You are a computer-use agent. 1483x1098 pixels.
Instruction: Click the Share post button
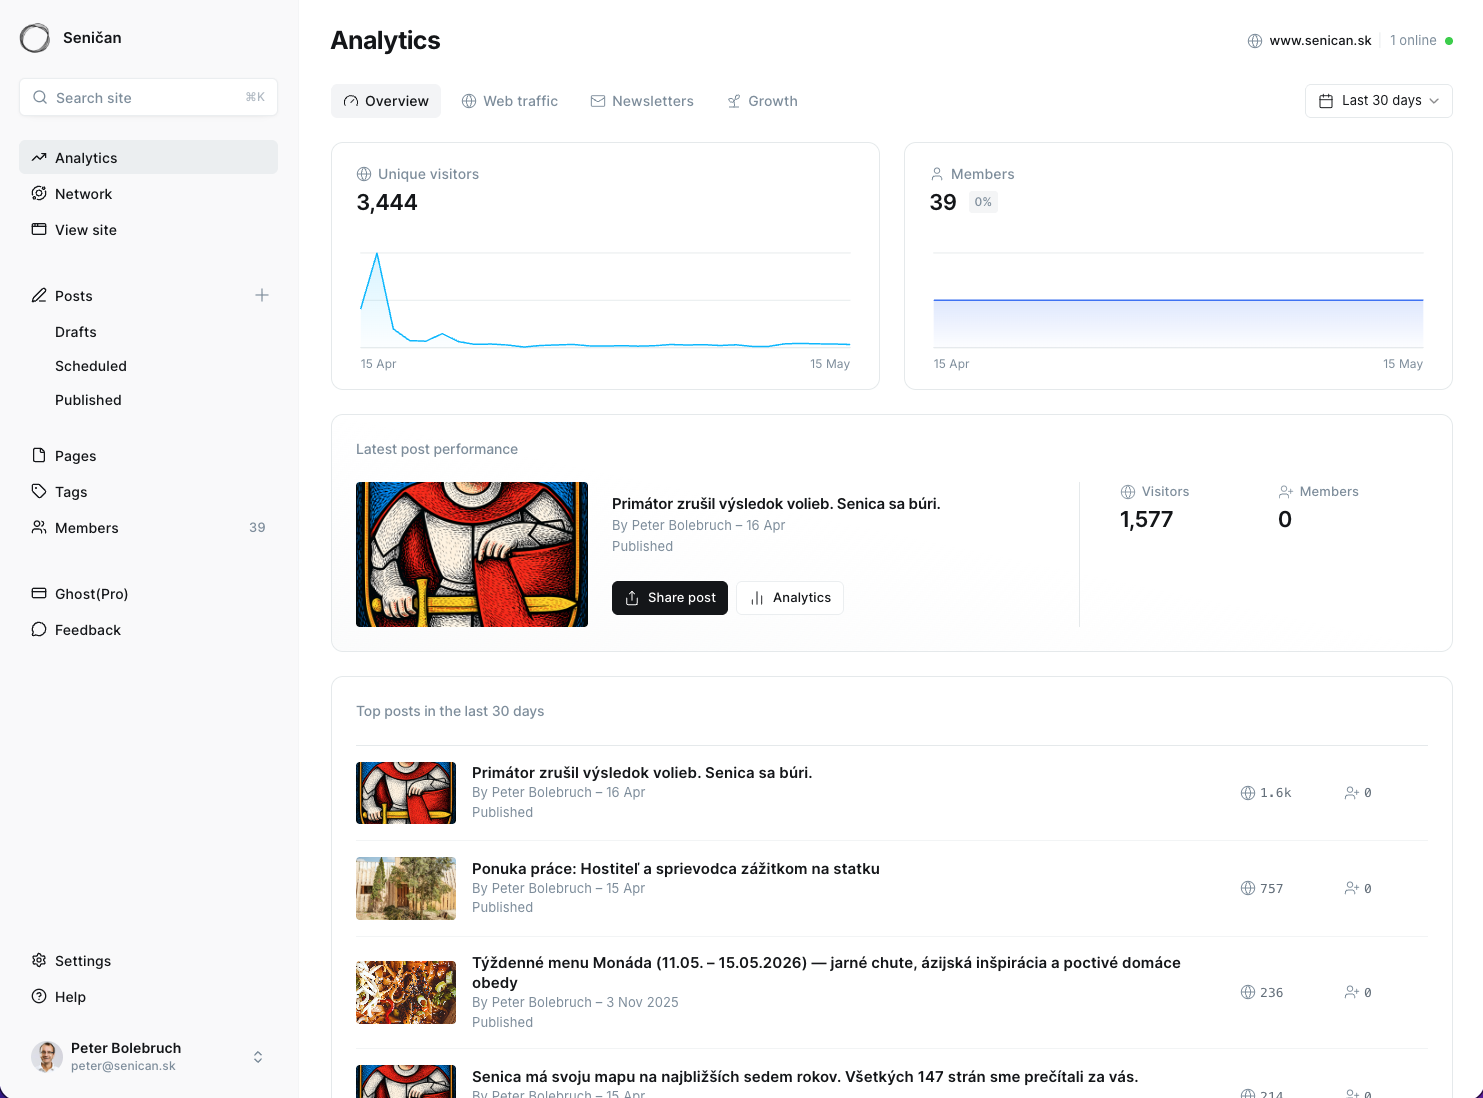tap(670, 598)
